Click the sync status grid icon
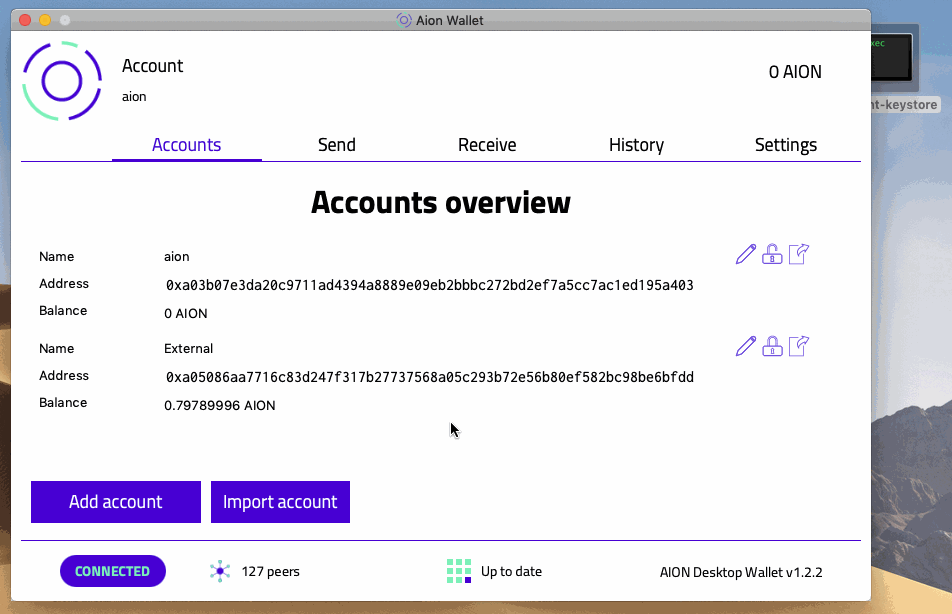This screenshot has width=952, height=614. (459, 571)
